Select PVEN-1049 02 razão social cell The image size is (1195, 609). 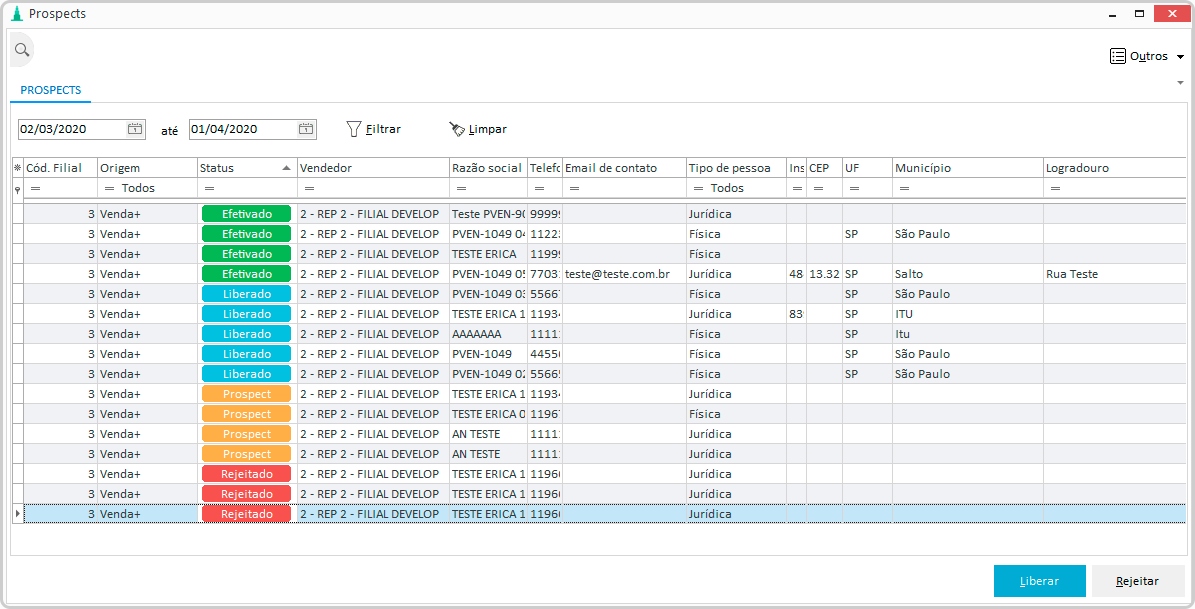click(x=489, y=374)
